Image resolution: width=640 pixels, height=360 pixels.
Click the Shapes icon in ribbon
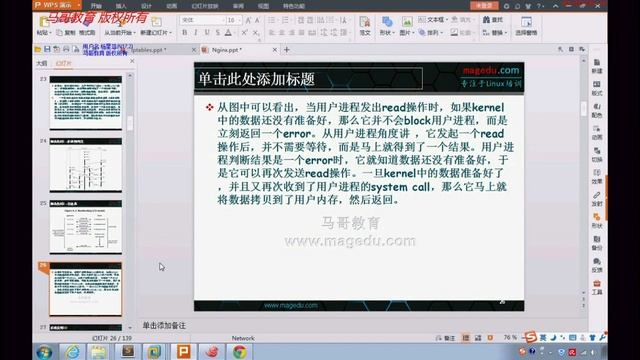coord(386,22)
